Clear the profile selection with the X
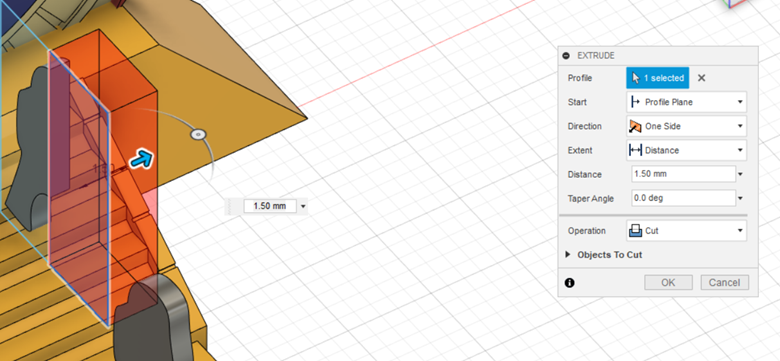 pos(701,78)
